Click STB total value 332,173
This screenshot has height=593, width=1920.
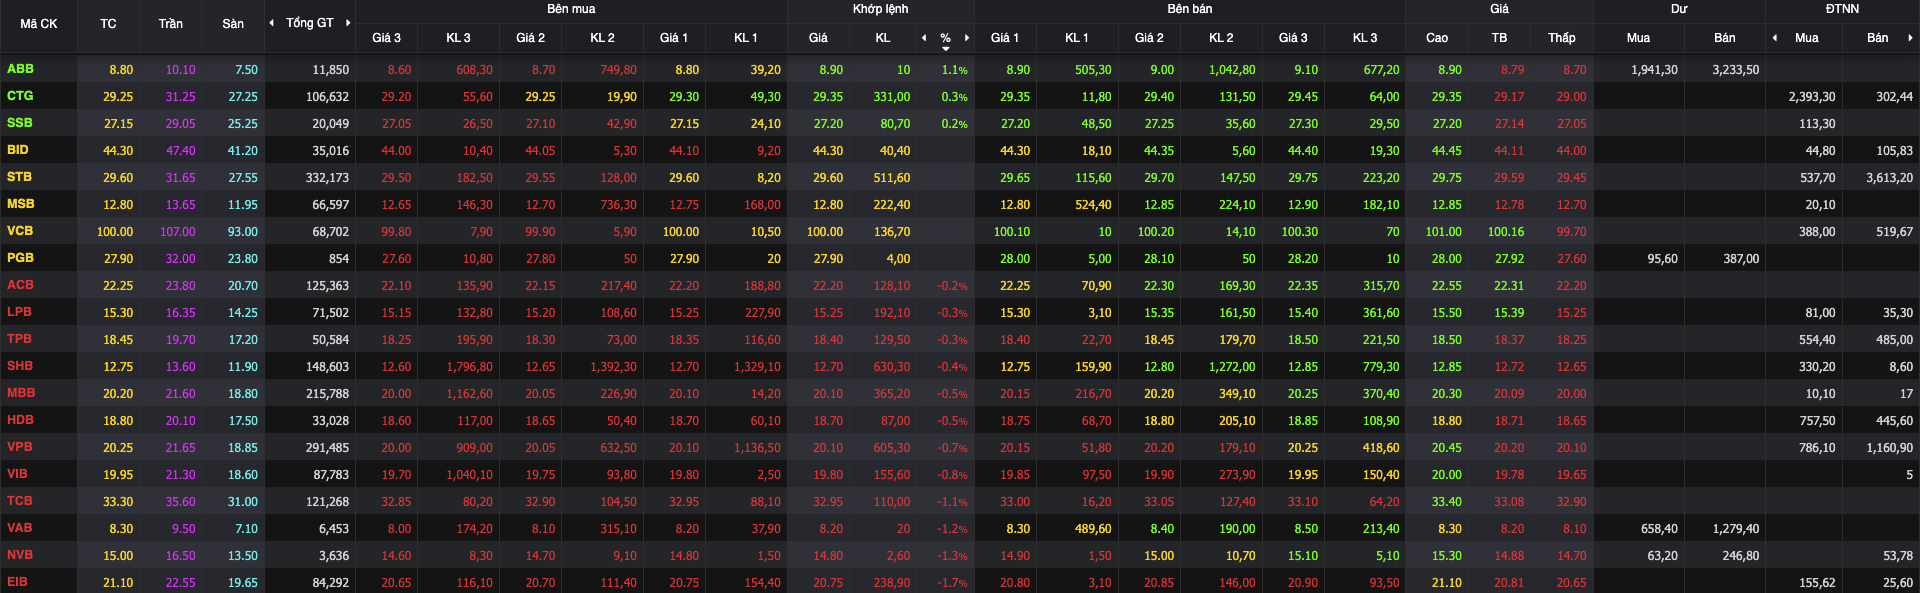coord(327,178)
